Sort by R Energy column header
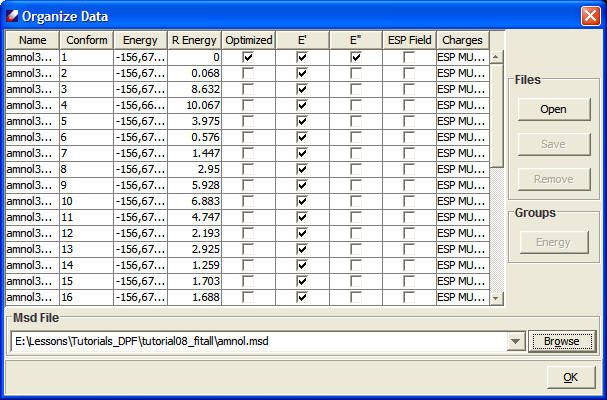Screen dimensions: 607x400 pos(193,40)
